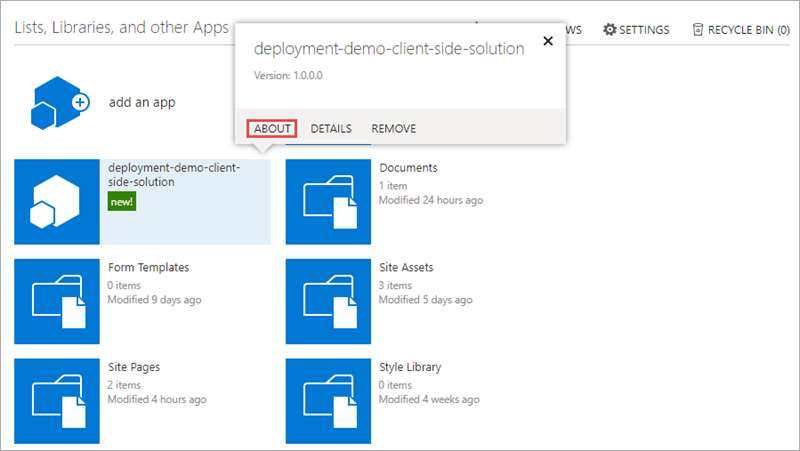800x451 pixels.
Task: Open the Site Assets library icon
Action: tap(328, 301)
